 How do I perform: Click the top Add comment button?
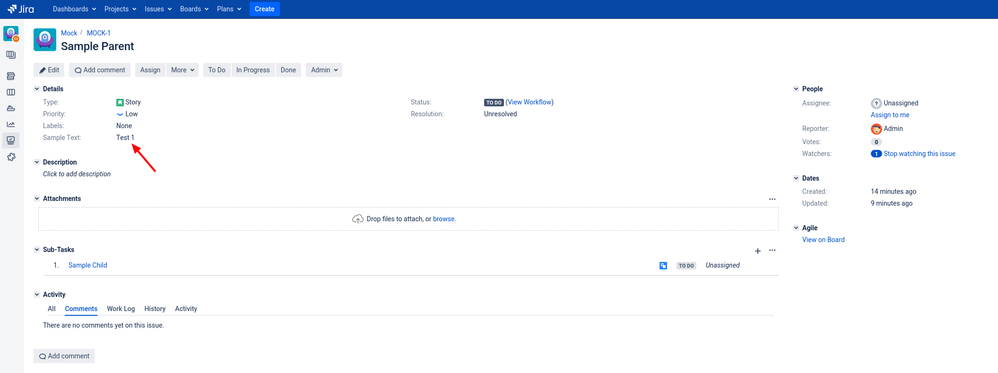click(100, 70)
